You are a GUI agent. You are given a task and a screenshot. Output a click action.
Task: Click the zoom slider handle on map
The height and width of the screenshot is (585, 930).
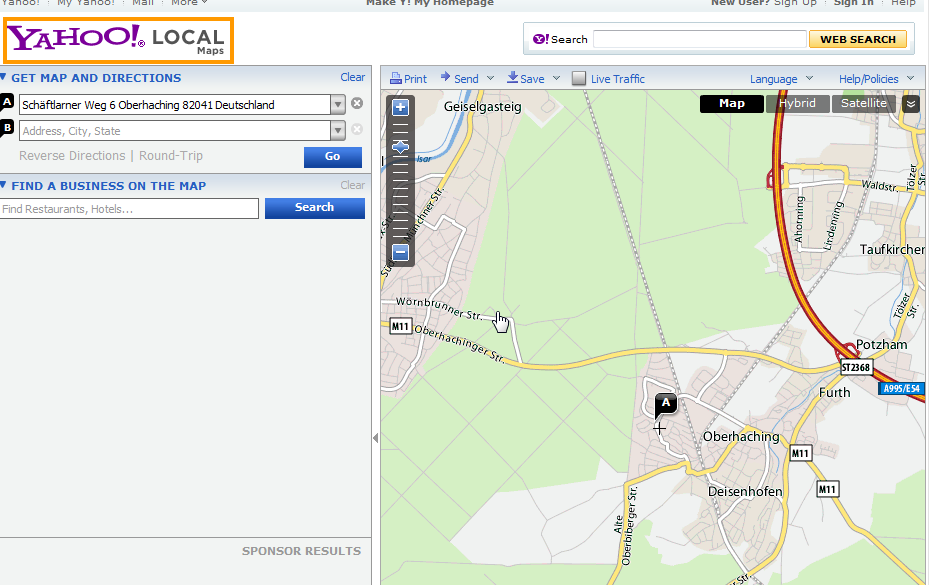(400, 147)
